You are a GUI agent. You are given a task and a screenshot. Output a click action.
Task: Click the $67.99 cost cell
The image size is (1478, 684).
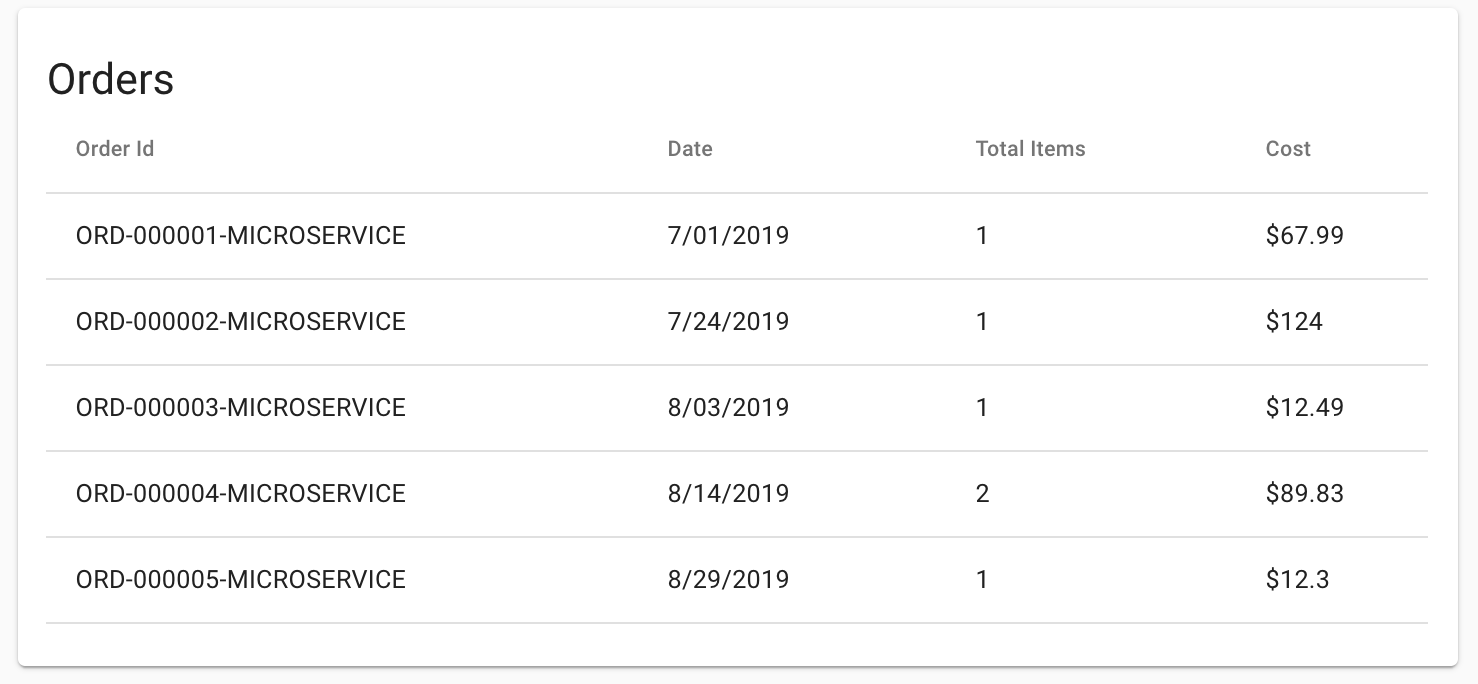[1304, 236]
